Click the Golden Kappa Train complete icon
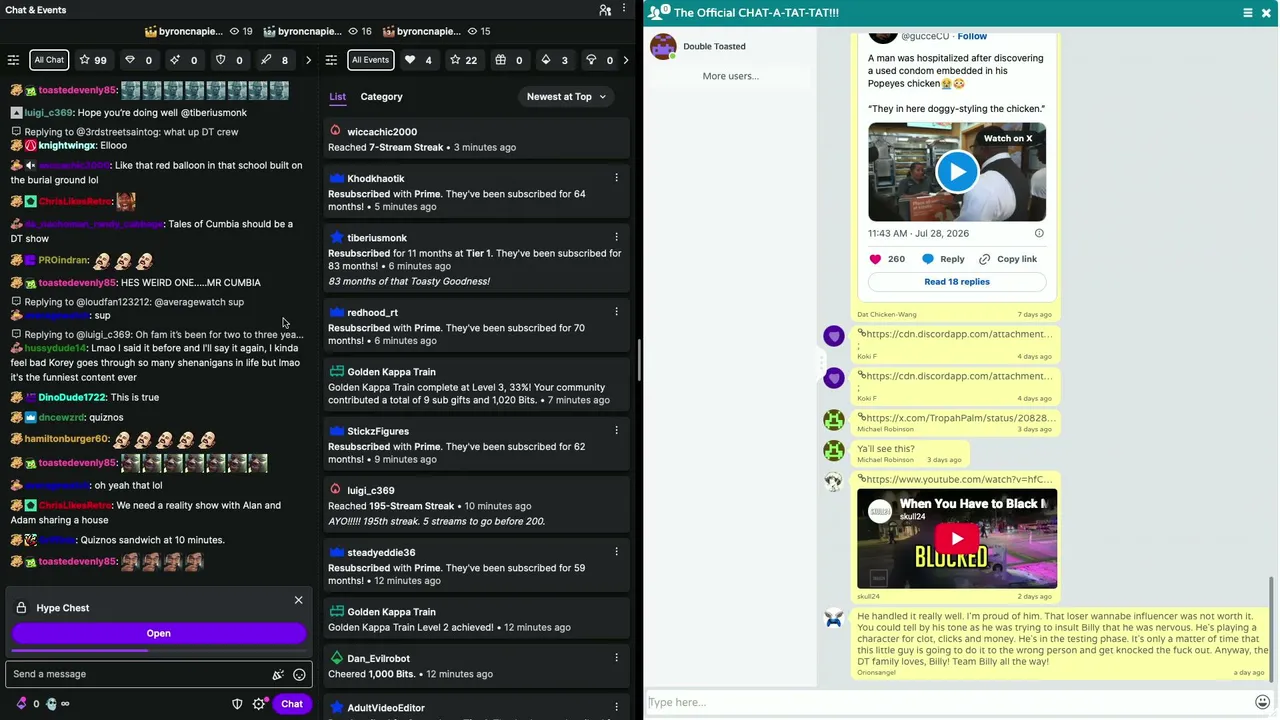The width and height of the screenshot is (1280, 720). pyautogui.click(x=336, y=371)
